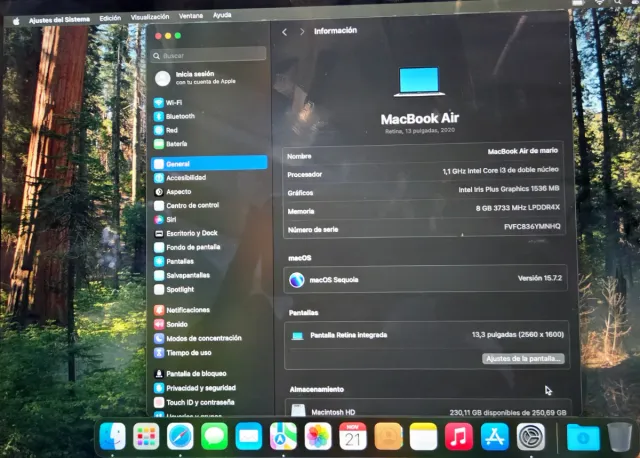Open Sonido settings
Image resolution: width=640 pixels, height=458 pixels.
[x=171, y=324]
